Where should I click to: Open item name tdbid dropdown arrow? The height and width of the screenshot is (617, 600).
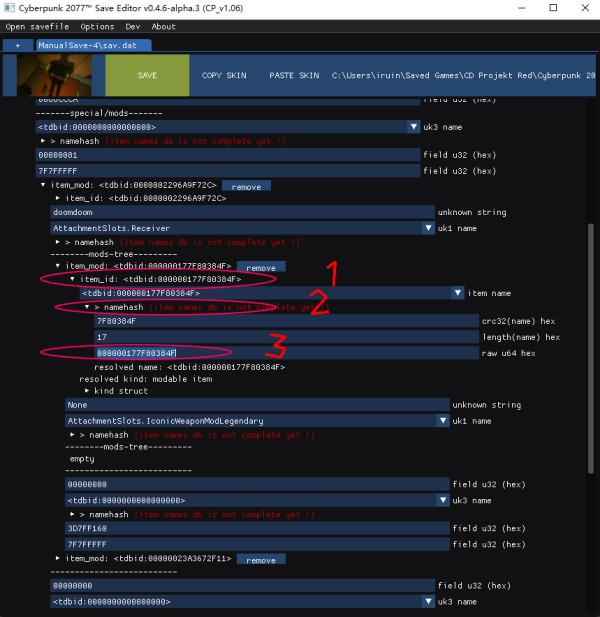pyautogui.click(x=457, y=293)
